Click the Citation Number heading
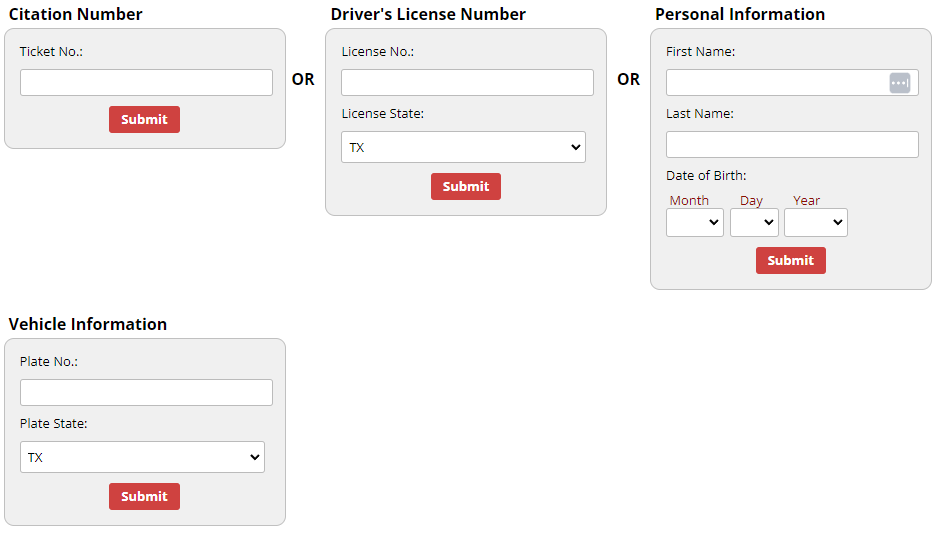This screenshot has width=935, height=542. [75, 14]
